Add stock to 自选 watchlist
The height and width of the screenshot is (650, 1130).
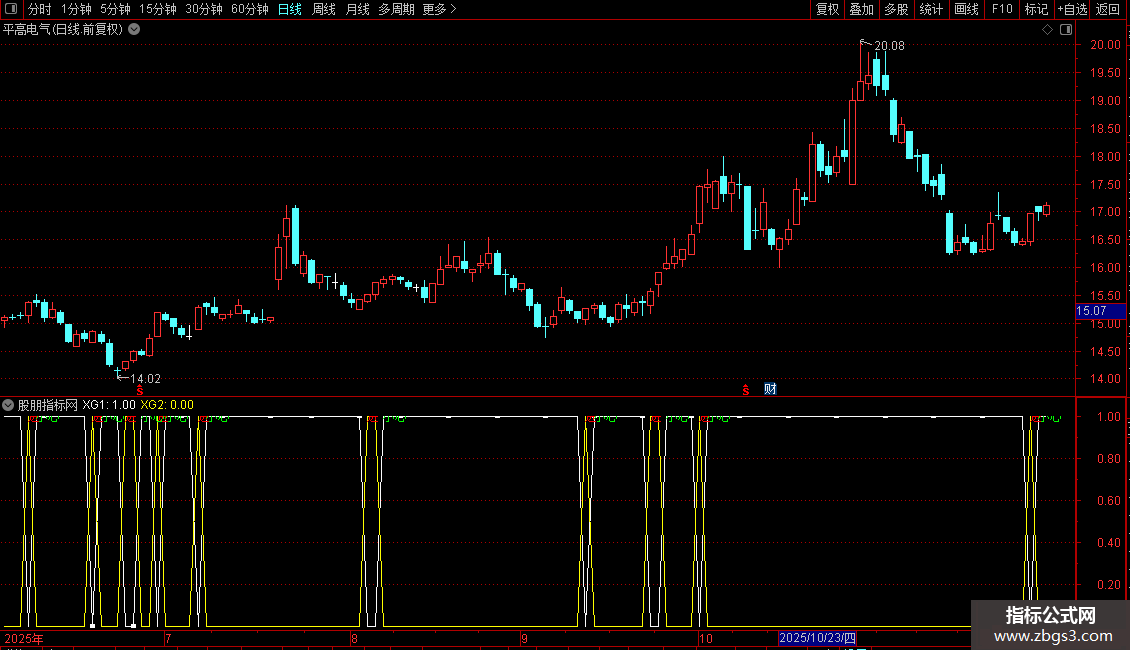click(1072, 9)
